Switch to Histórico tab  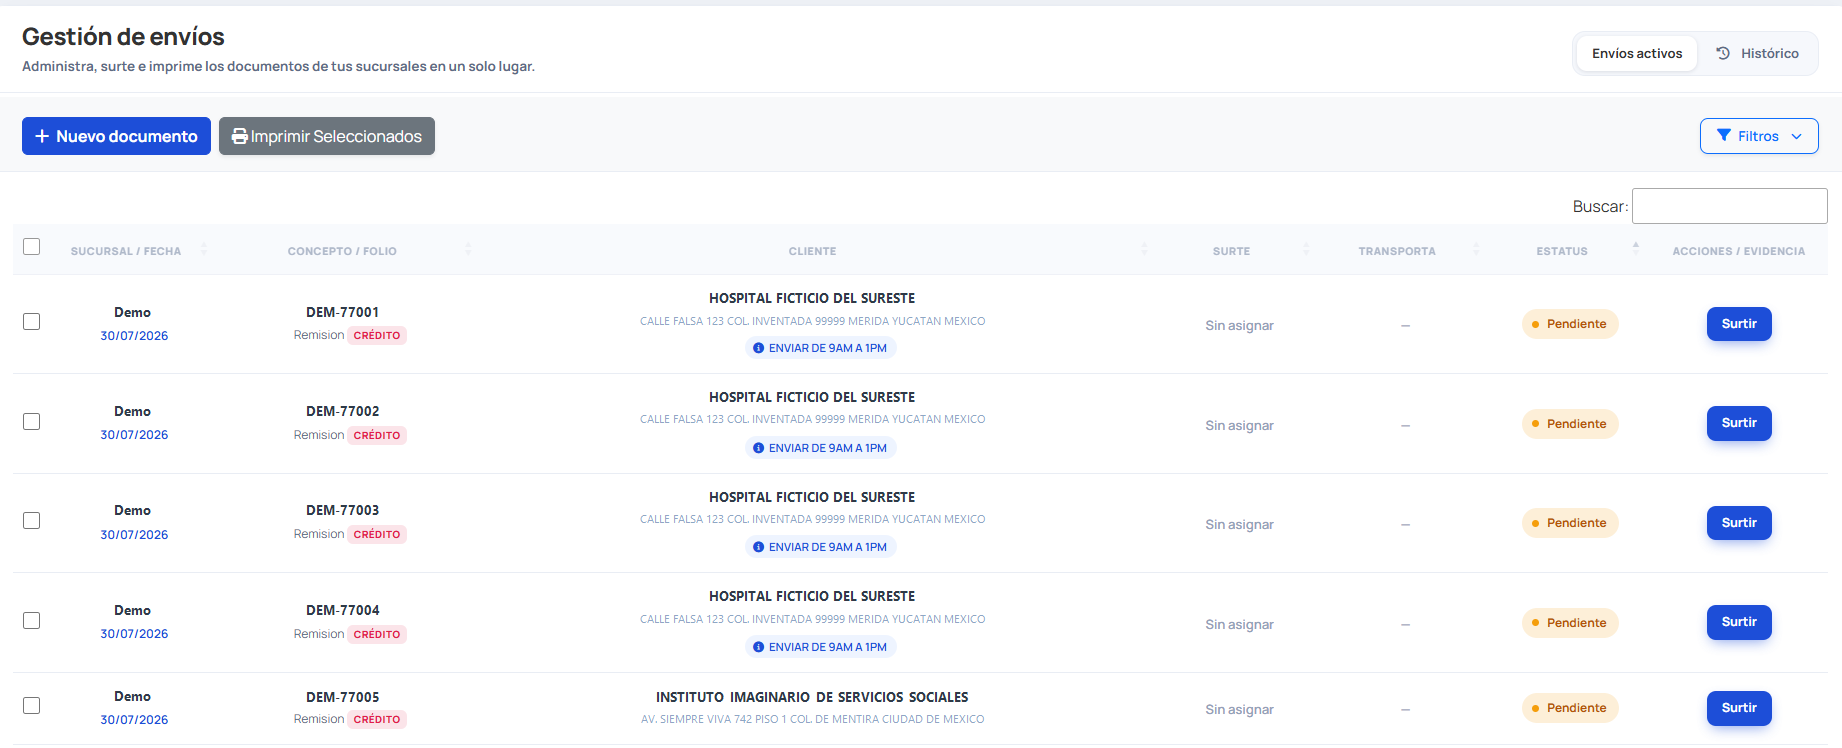click(x=1757, y=53)
